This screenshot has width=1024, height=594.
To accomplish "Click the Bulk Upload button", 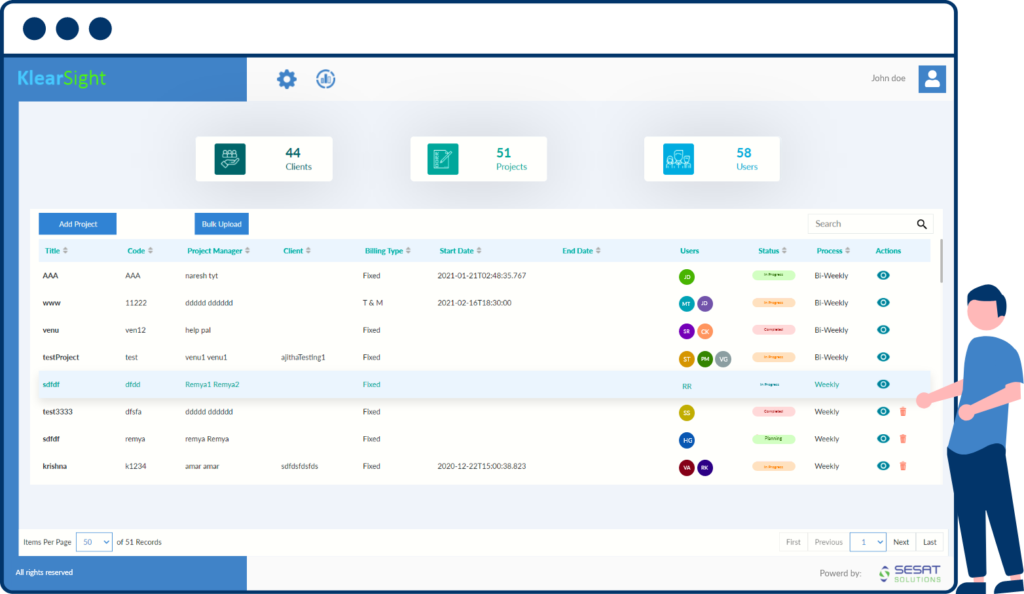I will tap(221, 224).
